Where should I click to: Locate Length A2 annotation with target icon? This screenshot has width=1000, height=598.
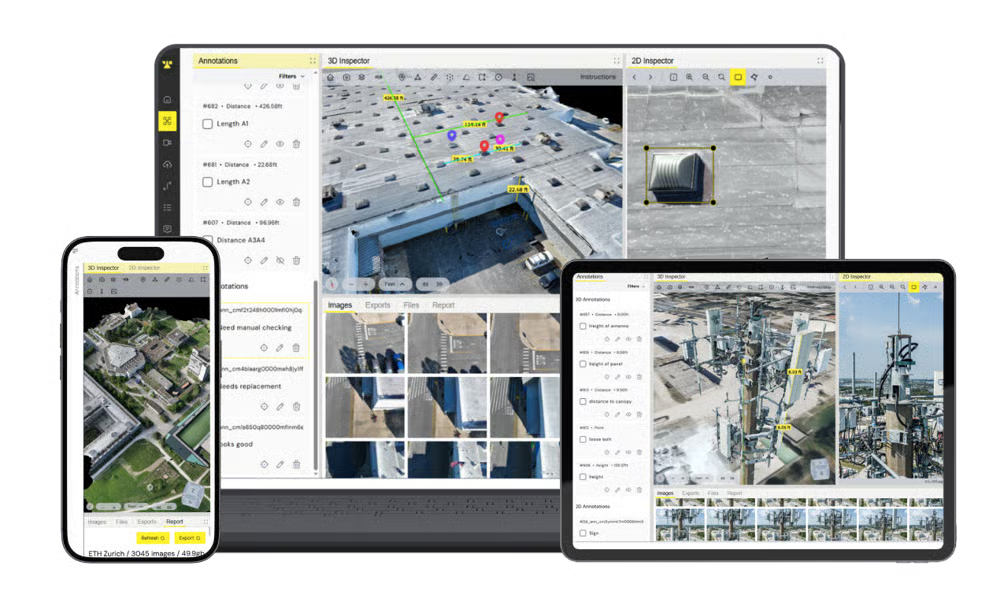click(x=248, y=202)
